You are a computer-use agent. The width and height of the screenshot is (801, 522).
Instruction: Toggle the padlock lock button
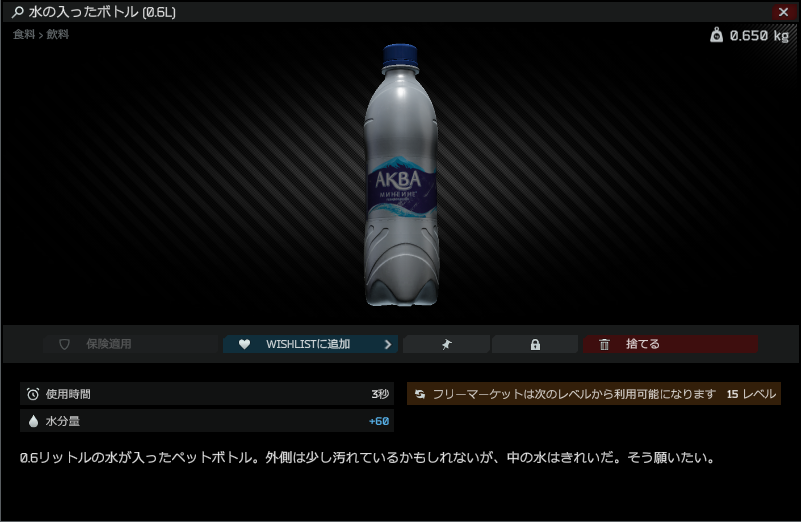coord(535,344)
